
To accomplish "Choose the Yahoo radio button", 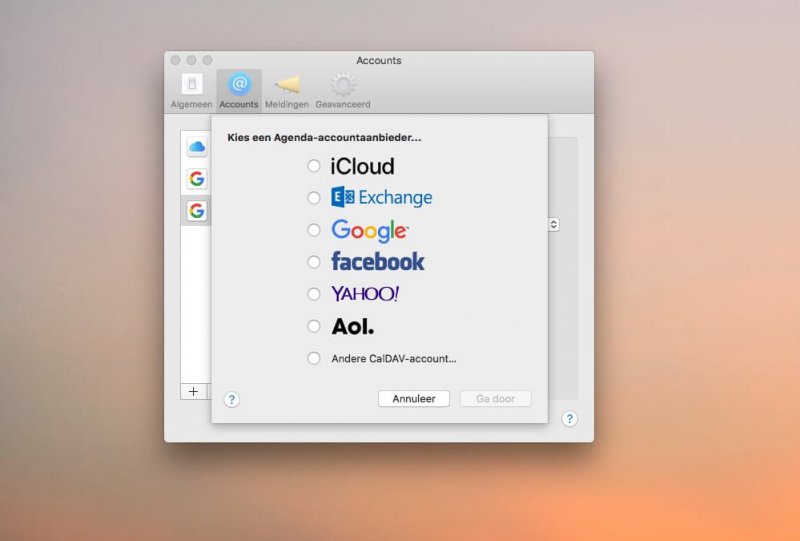I will click(x=314, y=294).
